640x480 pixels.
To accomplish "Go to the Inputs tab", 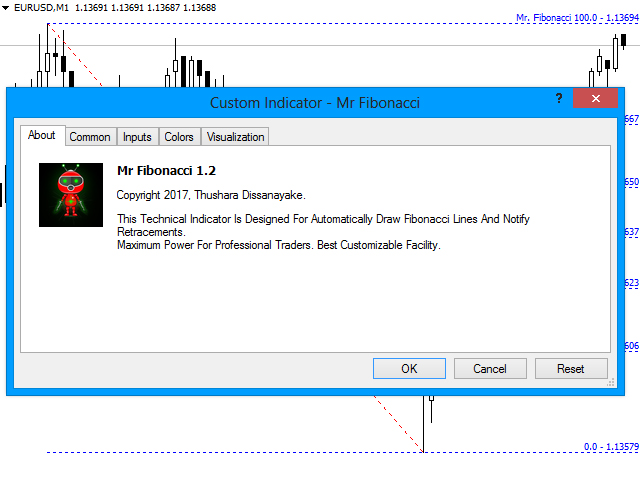I will pyautogui.click(x=137, y=137).
